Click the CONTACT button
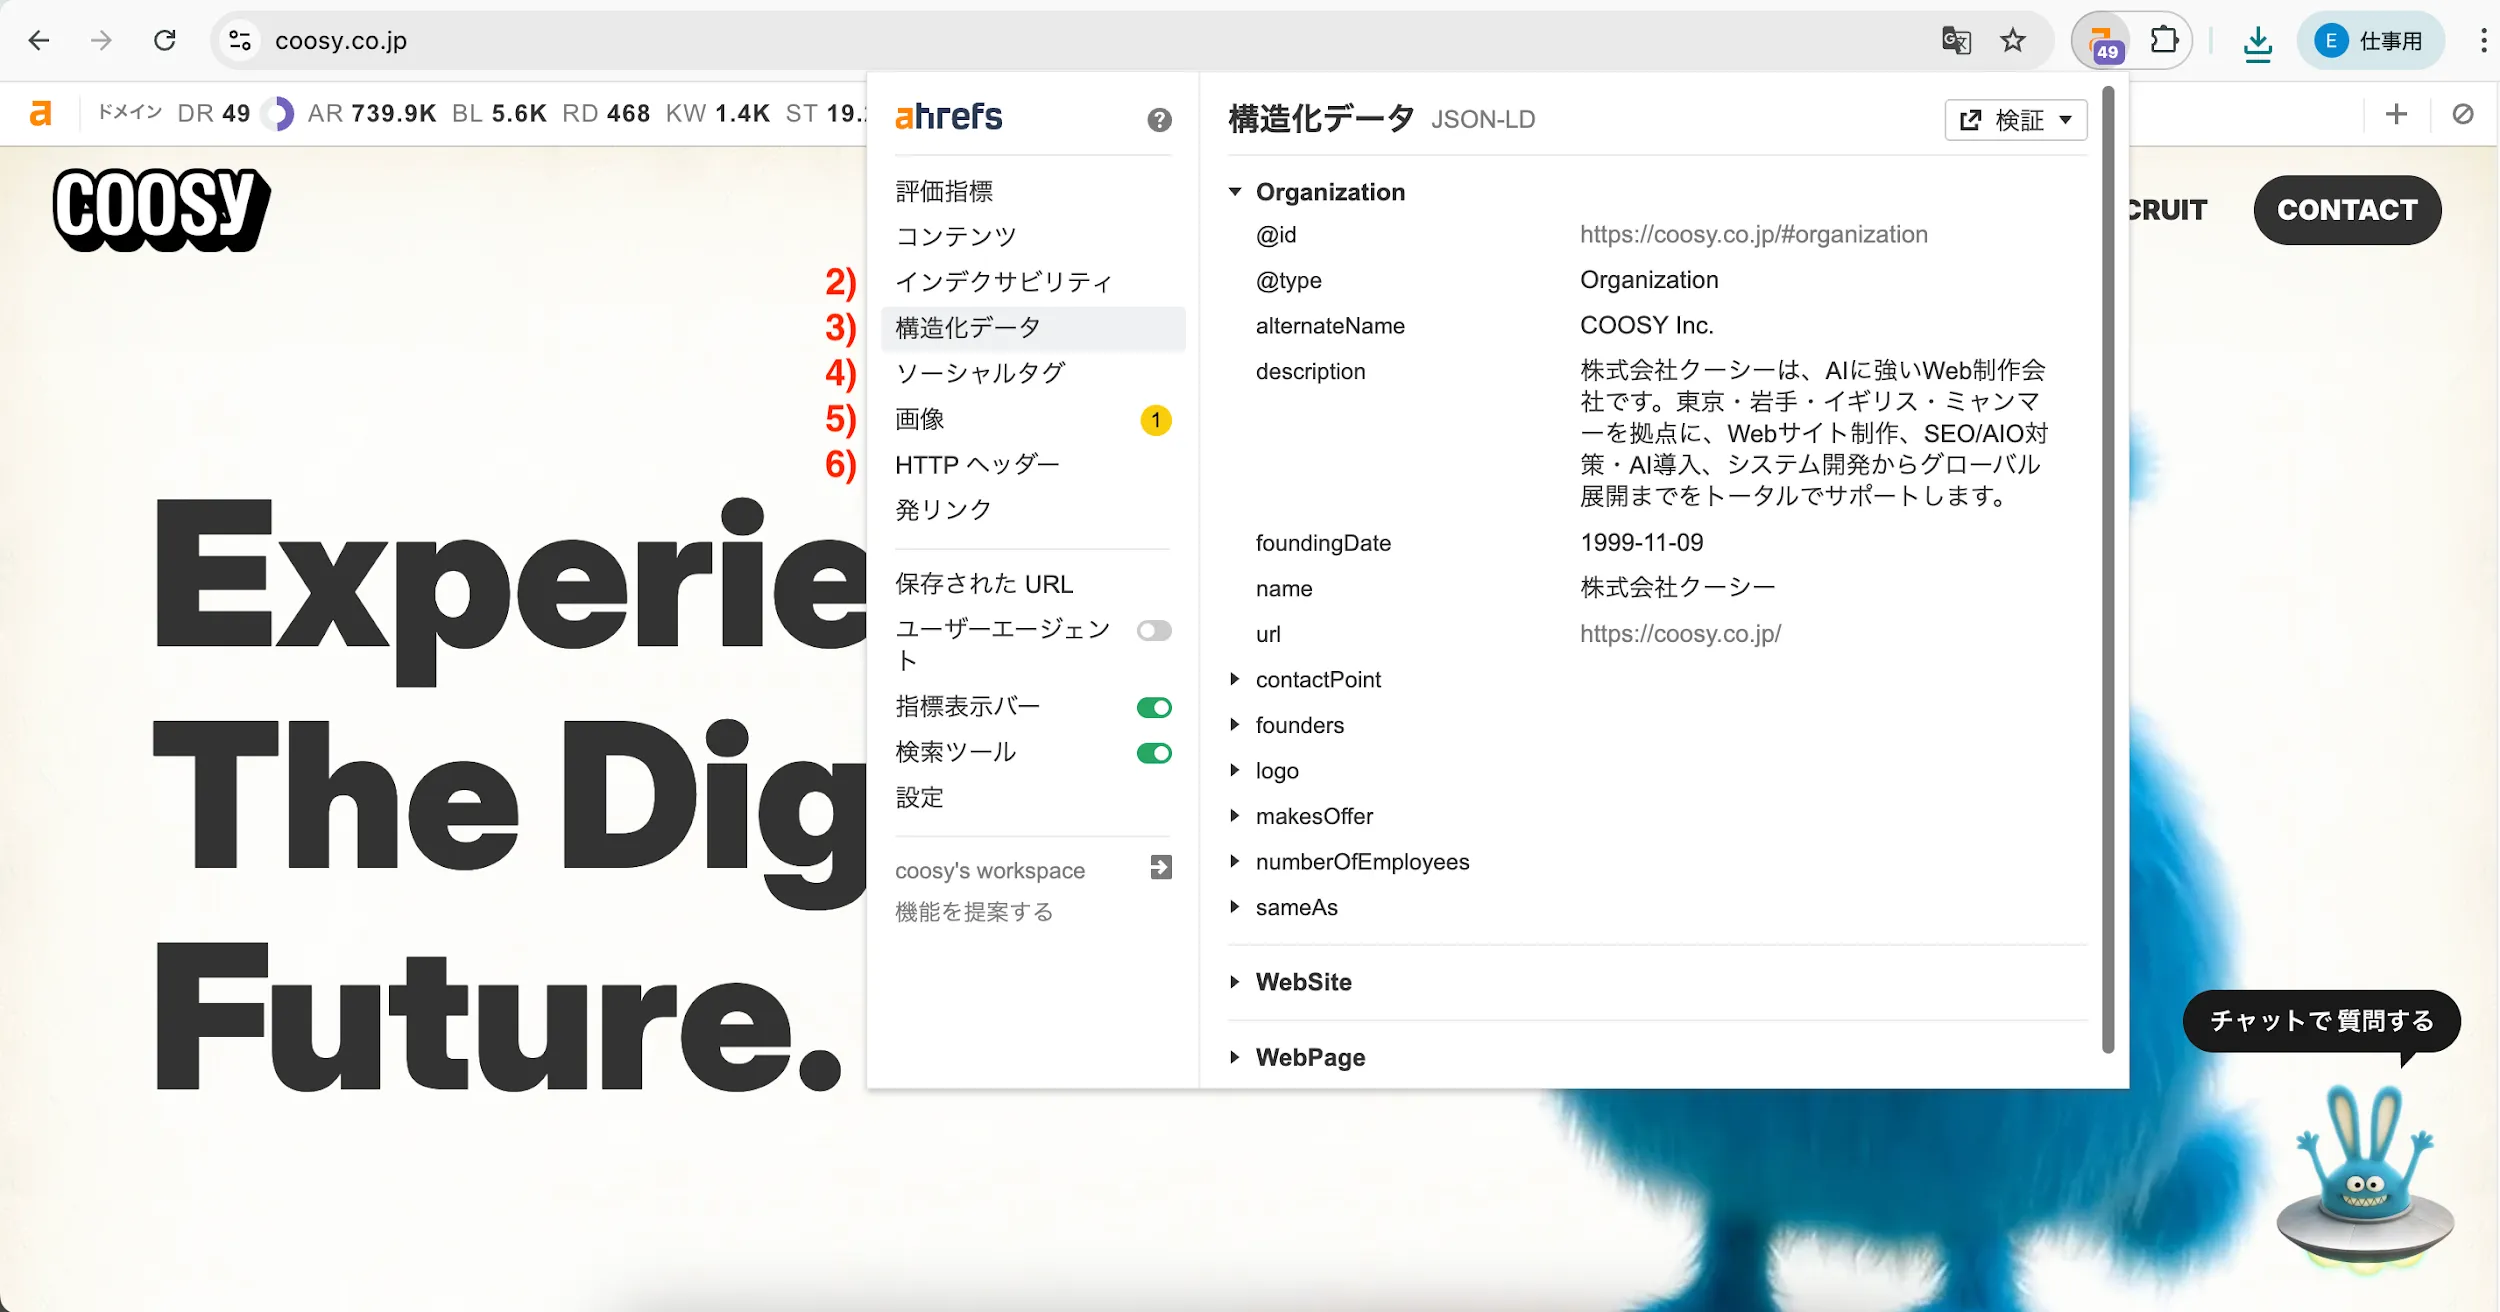Image resolution: width=2500 pixels, height=1312 pixels. pos(2346,210)
